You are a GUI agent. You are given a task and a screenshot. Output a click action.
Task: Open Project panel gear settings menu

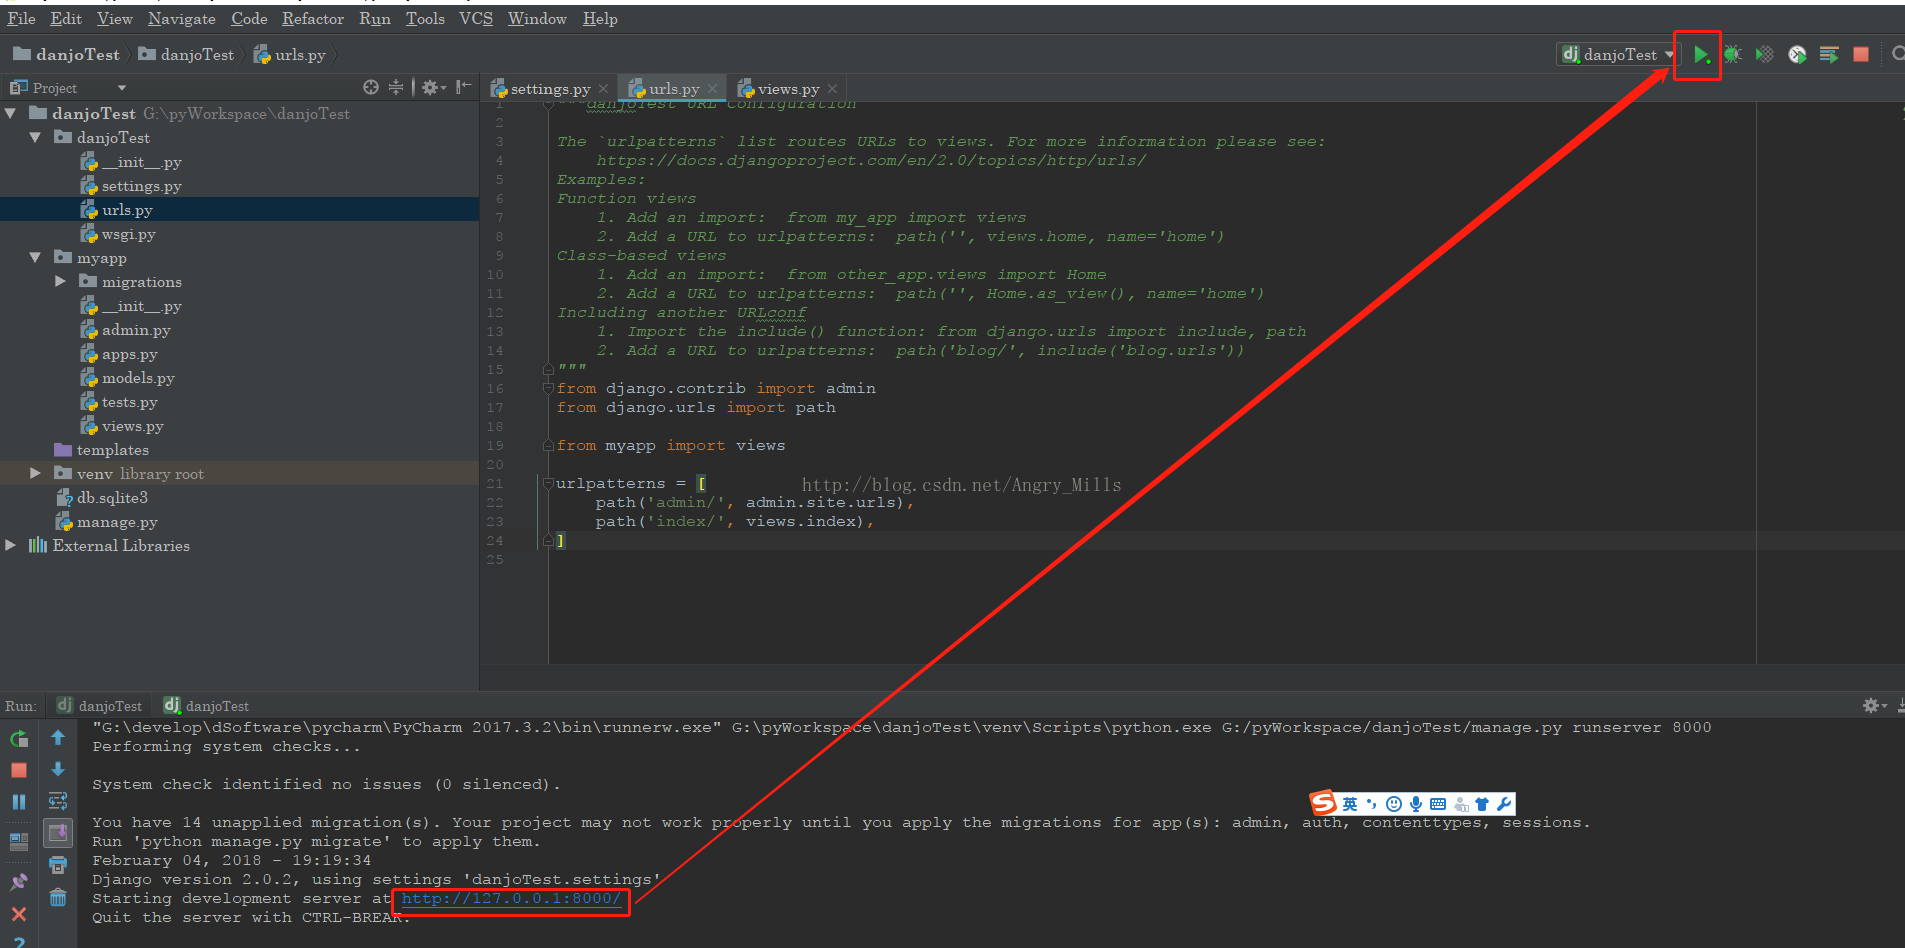coord(432,88)
